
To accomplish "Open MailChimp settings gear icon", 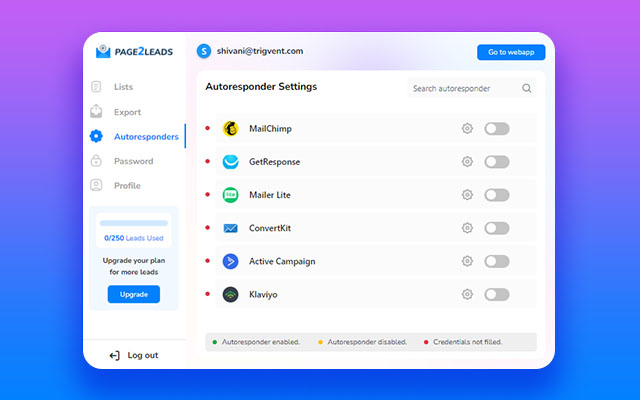I will coord(467,129).
